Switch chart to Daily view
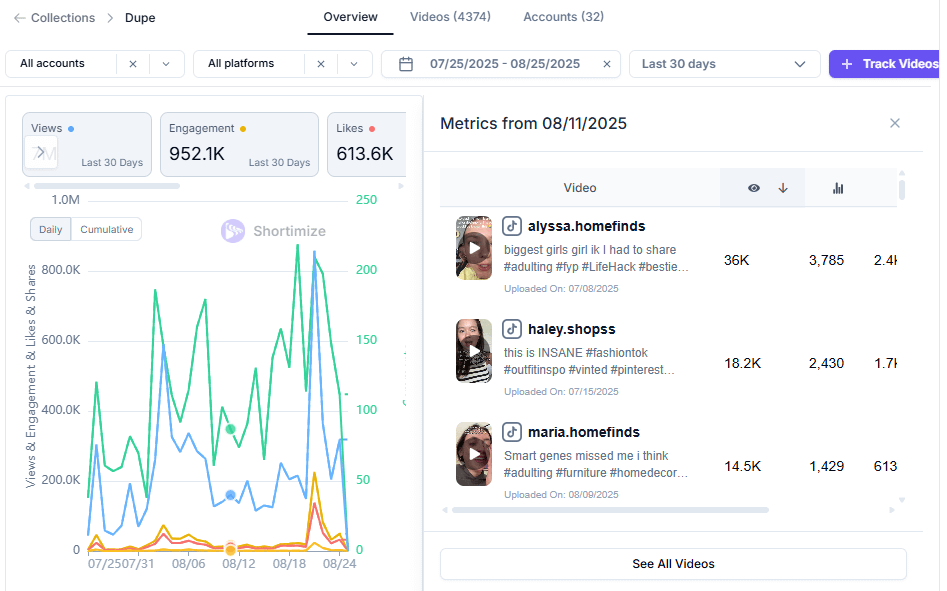Viewport: 947px width, 591px height. click(x=51, y=229)
